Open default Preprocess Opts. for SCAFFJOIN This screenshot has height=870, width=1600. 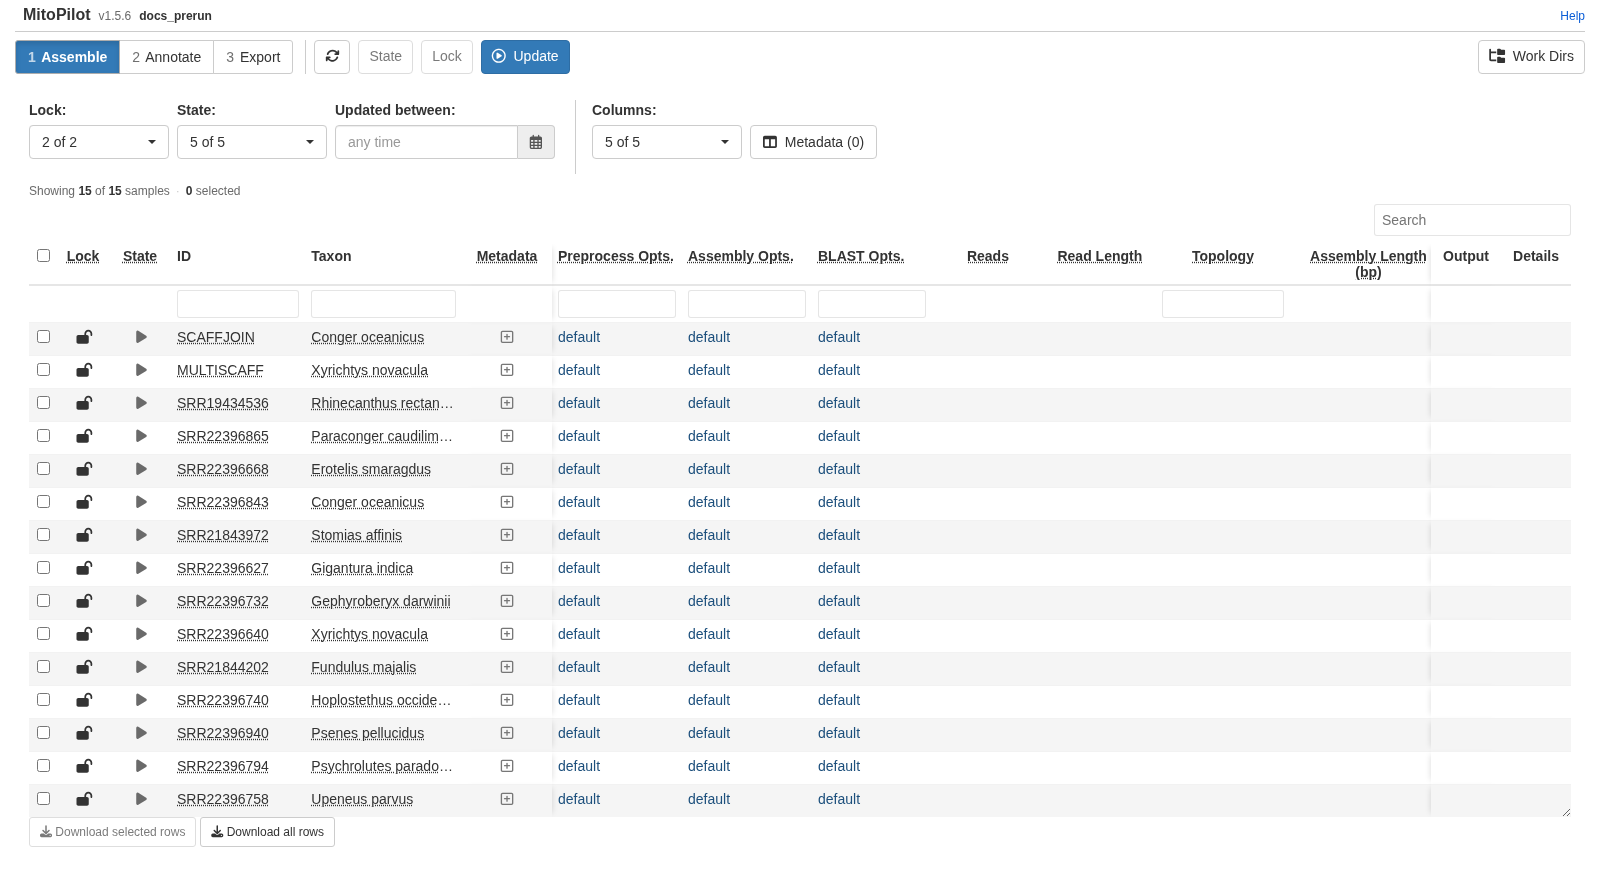[579, 337]
